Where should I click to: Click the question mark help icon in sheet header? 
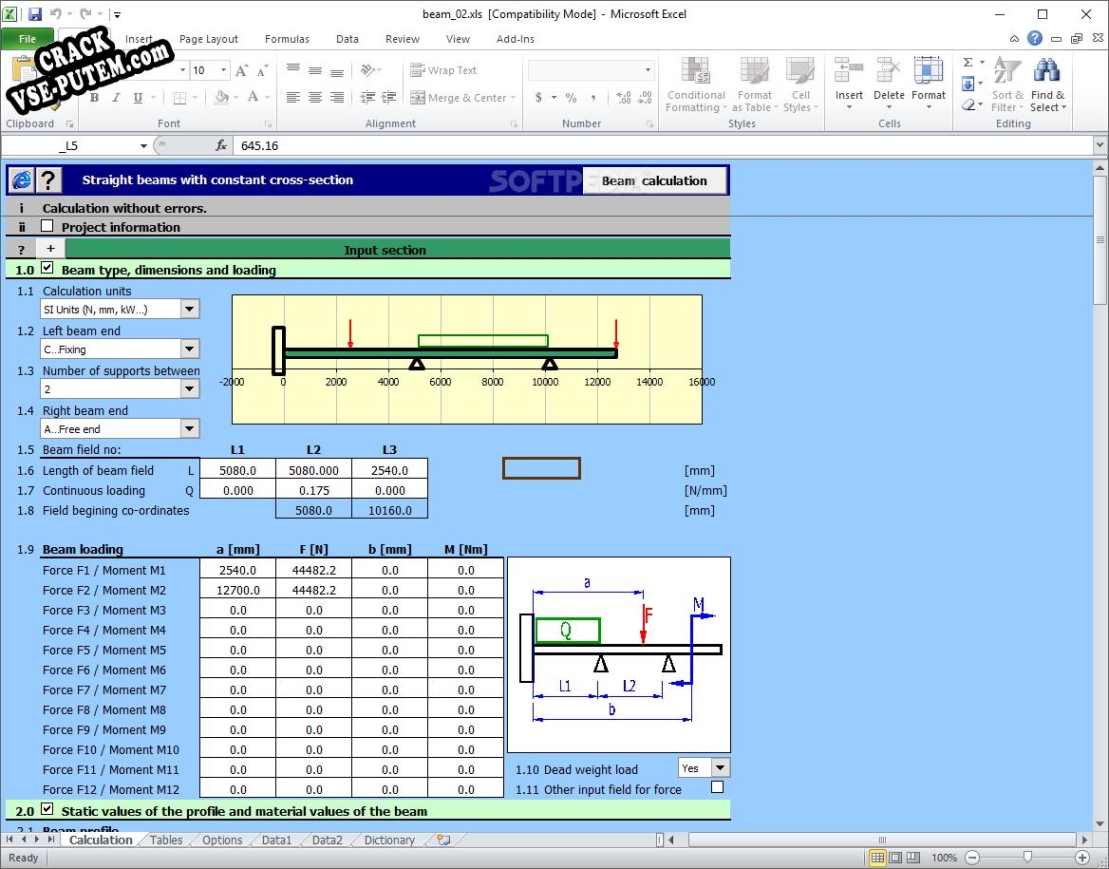coord(48,180)
